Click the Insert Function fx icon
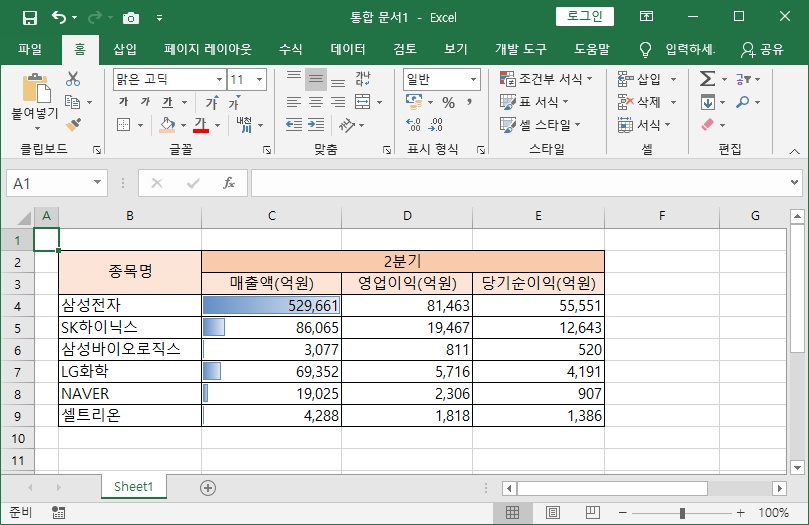The width and height of the screenshot is (809, 525). coord(229,183)
